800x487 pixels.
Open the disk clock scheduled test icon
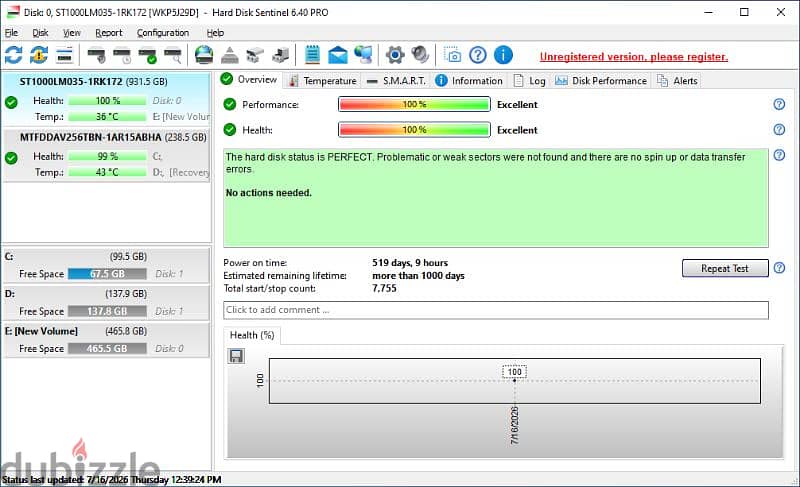122,55
